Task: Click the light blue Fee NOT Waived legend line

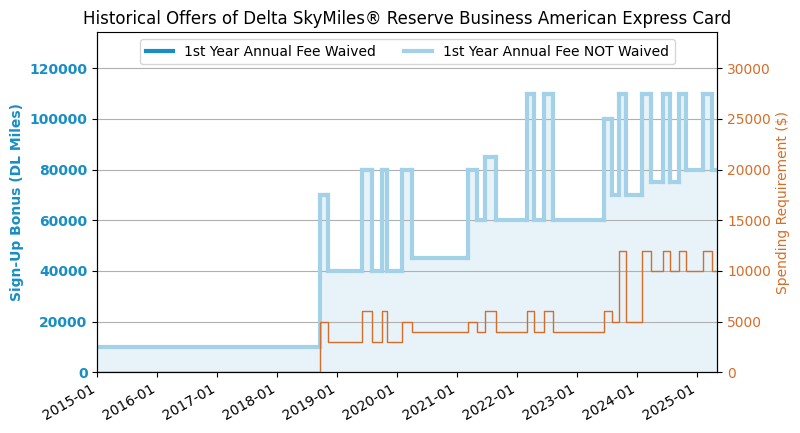Action: pos(419,51)
